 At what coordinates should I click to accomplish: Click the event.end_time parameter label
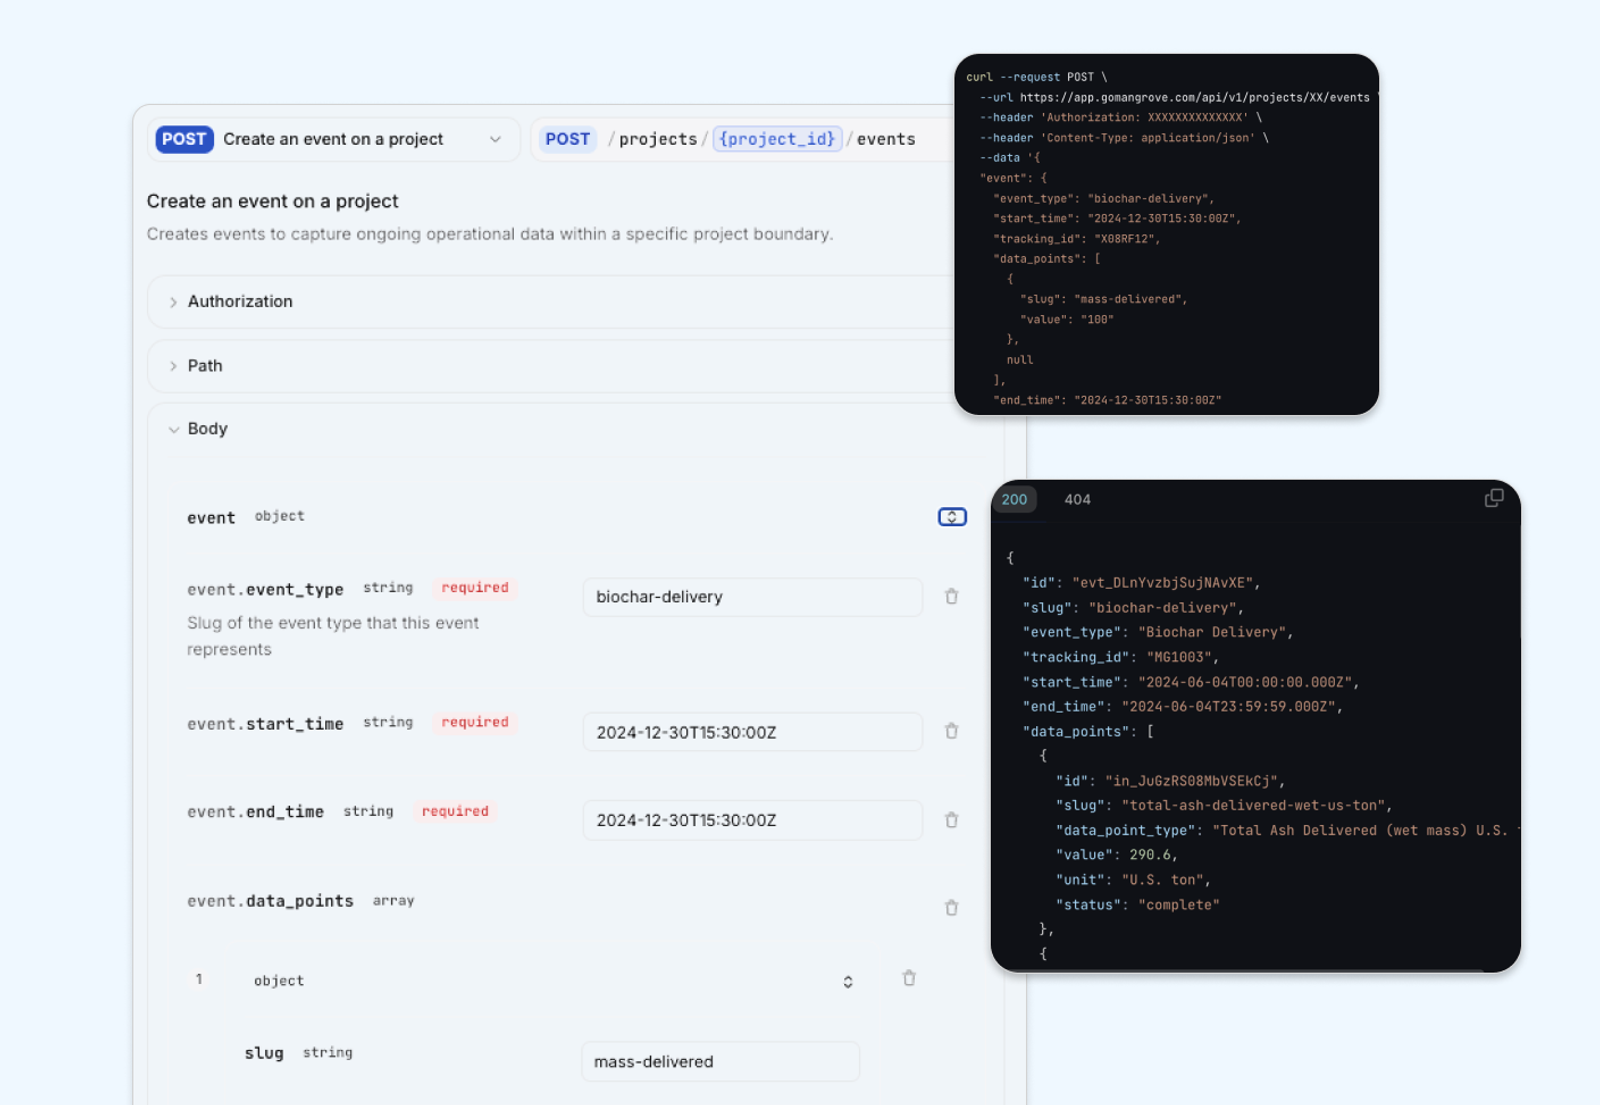(x=255, y=812)
